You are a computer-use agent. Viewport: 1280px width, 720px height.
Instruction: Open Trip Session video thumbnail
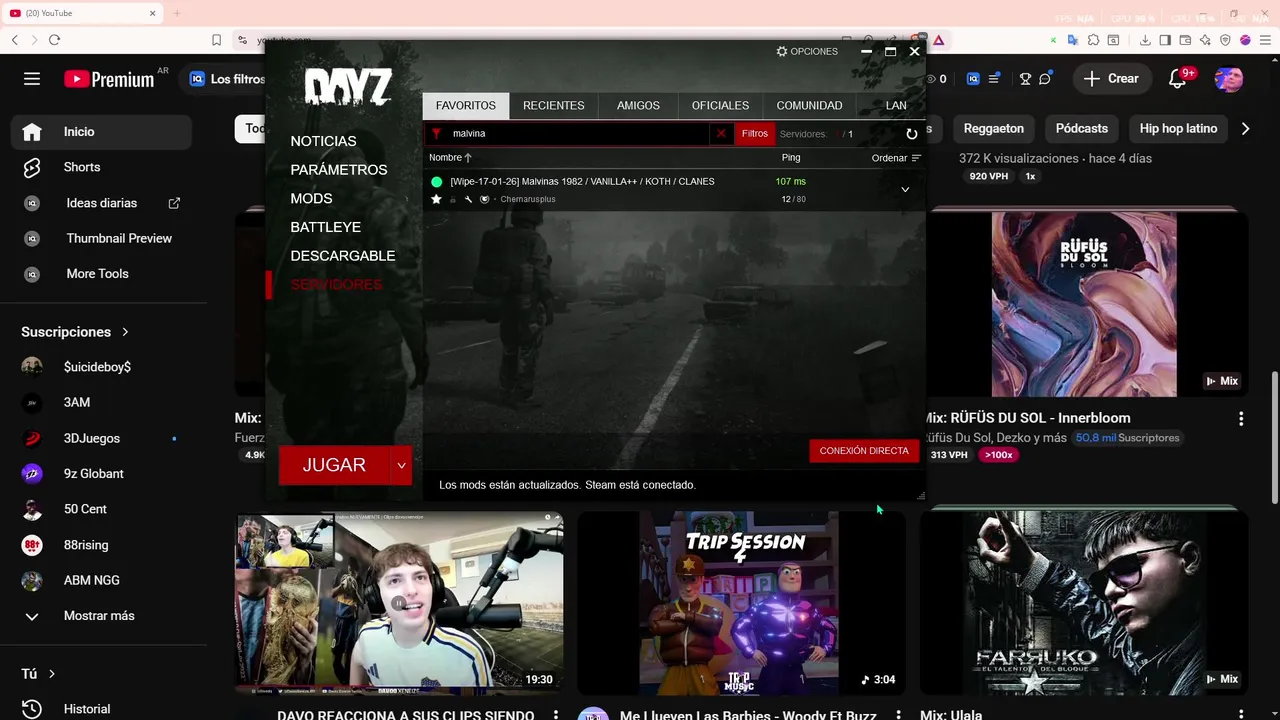tap(741, 603)
